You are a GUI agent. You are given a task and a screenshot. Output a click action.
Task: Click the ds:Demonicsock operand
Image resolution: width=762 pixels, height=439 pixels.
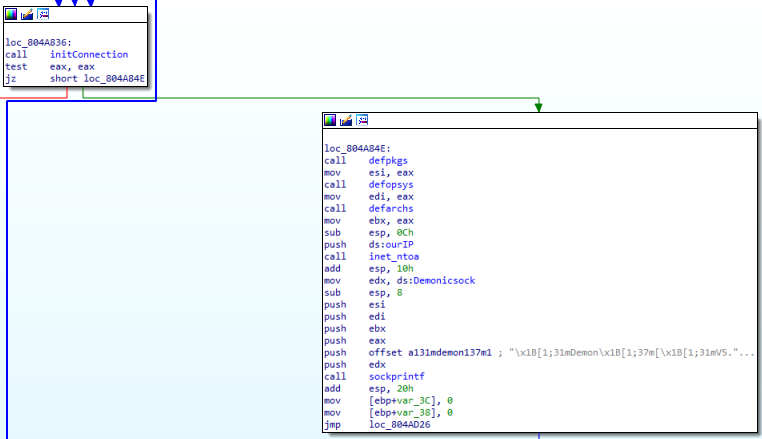pos(436,281)
